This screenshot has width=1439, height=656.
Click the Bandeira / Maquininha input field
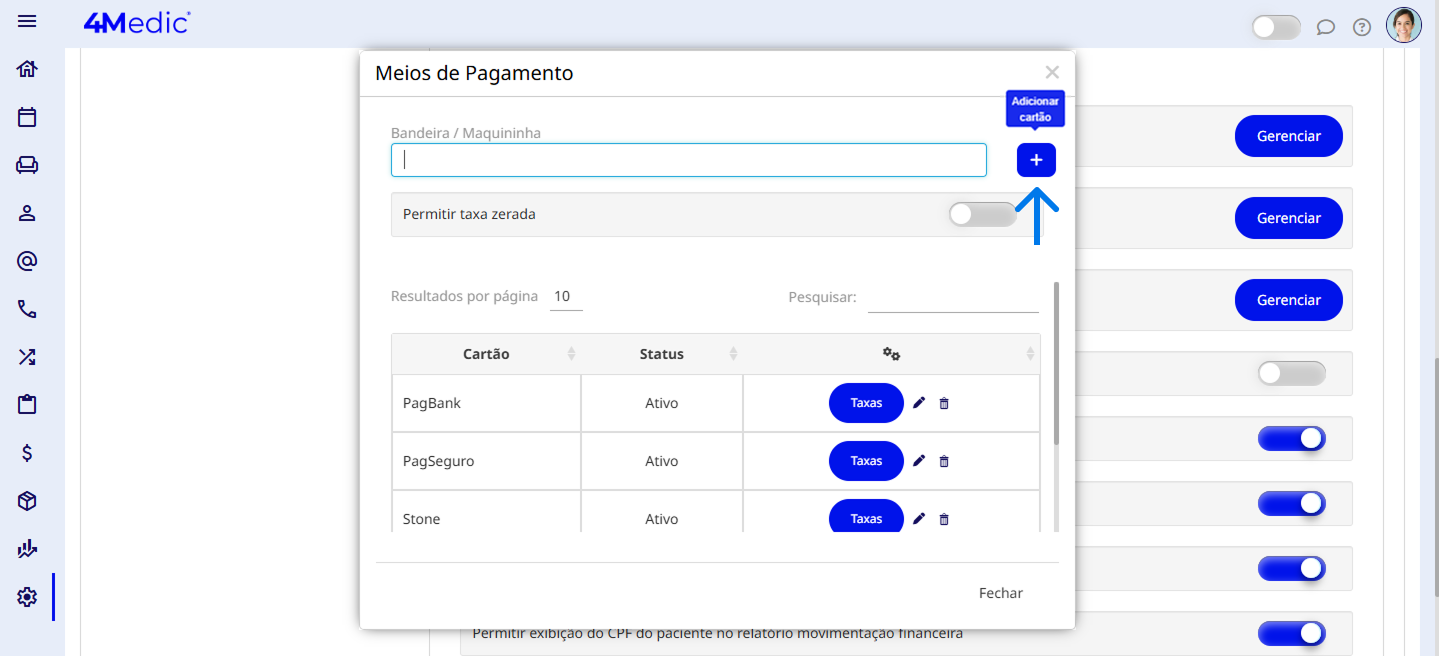click(688, 160)
